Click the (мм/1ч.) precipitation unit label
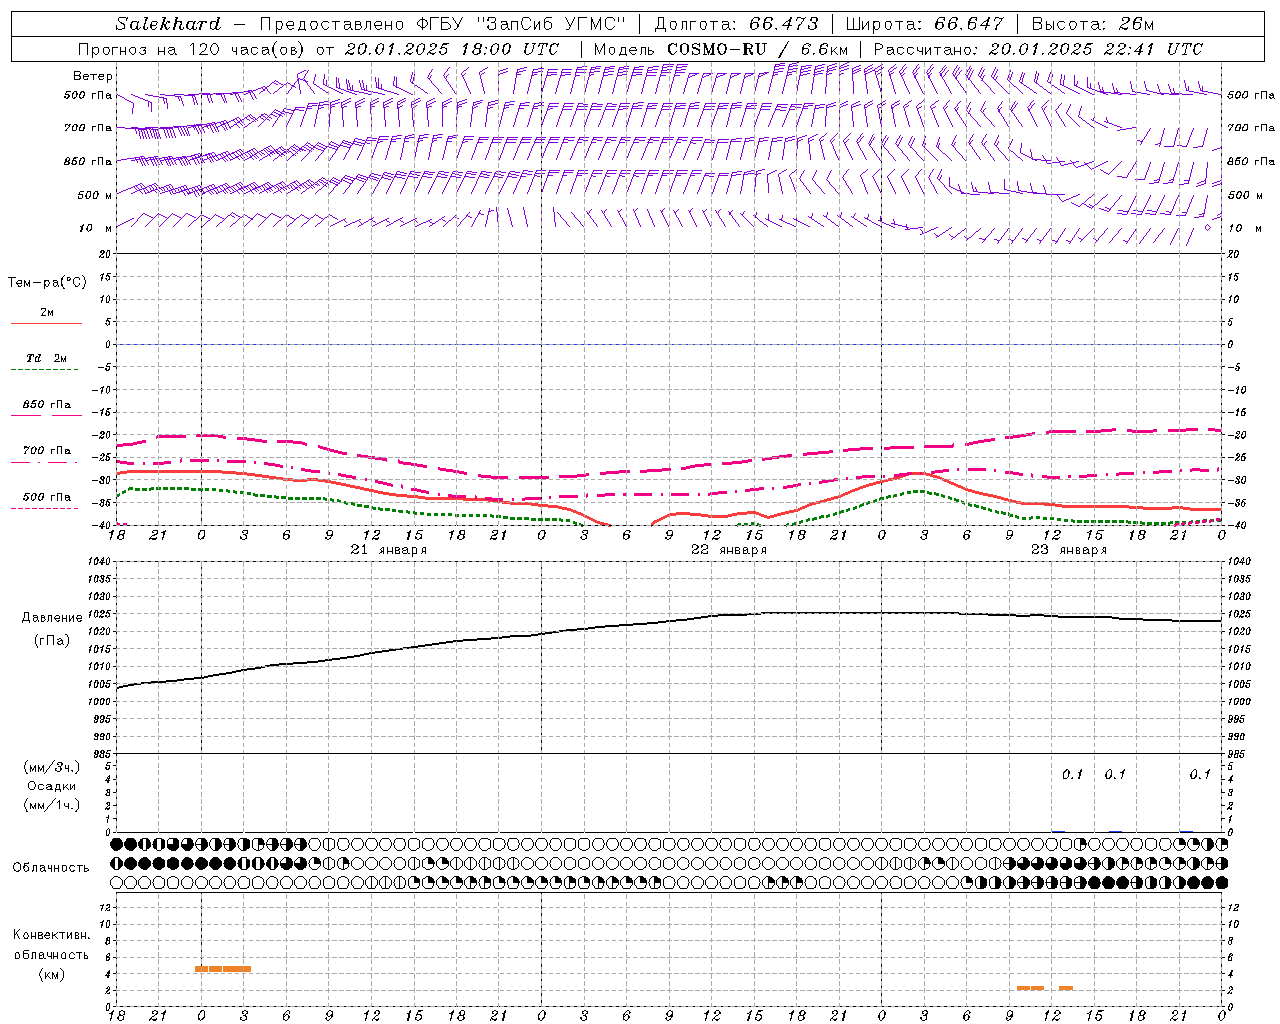This screenshot has width=1280, height=1024. click(52, 805)
